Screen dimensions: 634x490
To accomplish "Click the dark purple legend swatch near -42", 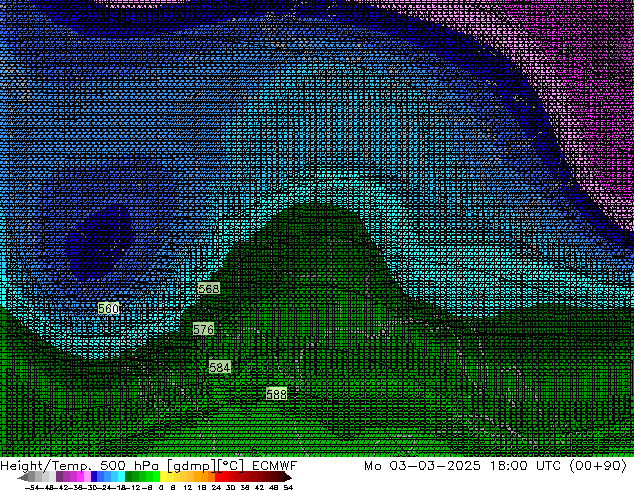I will point(59,476).
